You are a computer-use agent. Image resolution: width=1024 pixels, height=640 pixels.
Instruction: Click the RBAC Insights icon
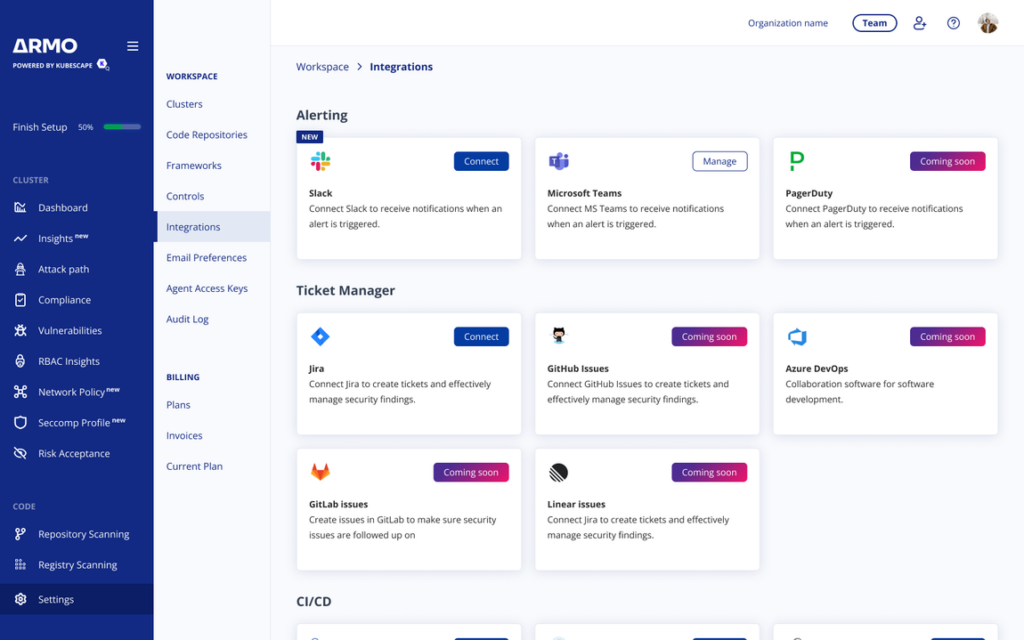coord(20,361)
